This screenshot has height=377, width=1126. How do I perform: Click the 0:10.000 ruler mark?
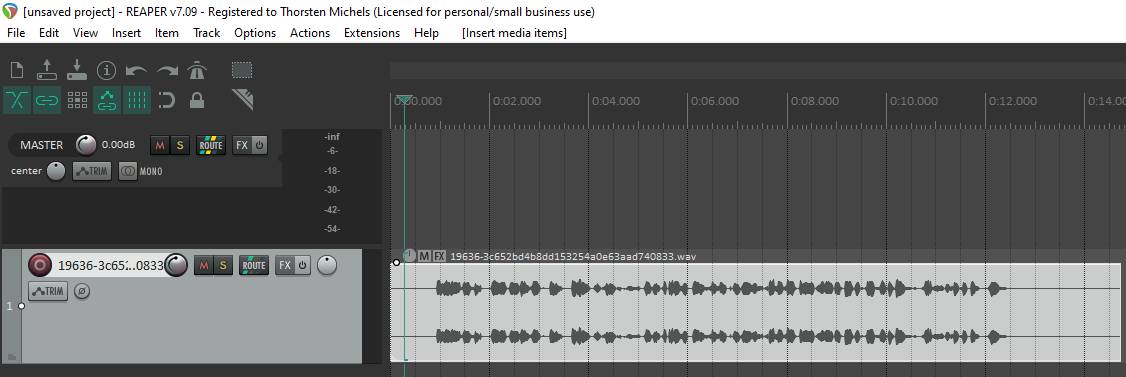(913, 101)
